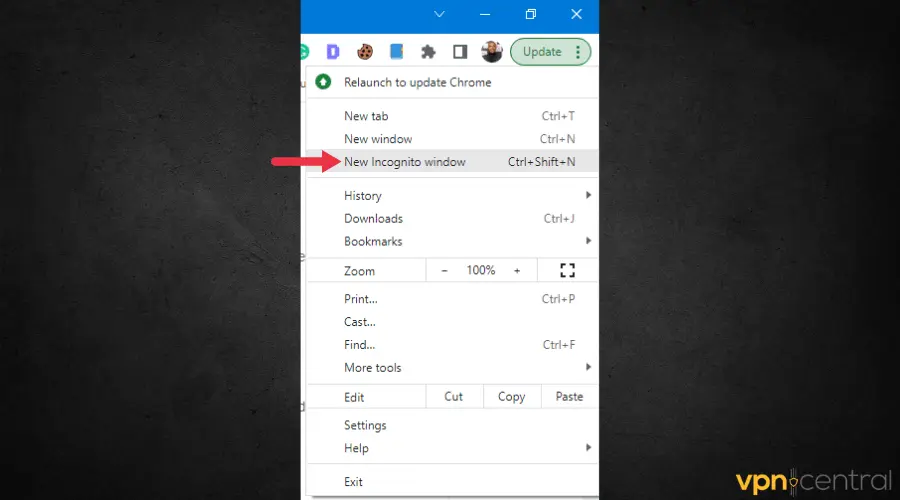The height and width of the screenshot is (500, 900).
Task: Select Exit to quit Chrome
Action: pos(452,482)
